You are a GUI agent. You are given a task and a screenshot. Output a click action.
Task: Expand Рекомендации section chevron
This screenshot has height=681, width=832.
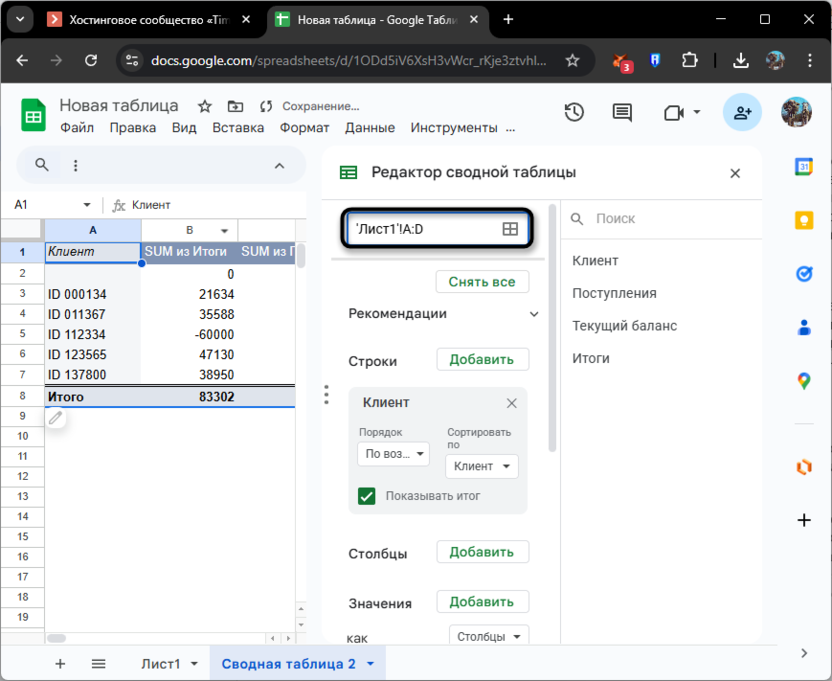534,314
